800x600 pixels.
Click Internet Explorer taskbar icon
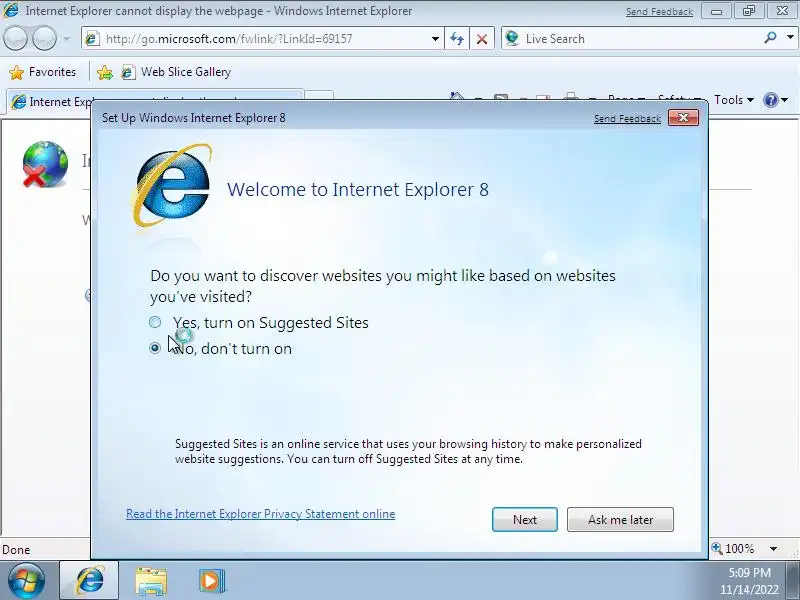89,580
